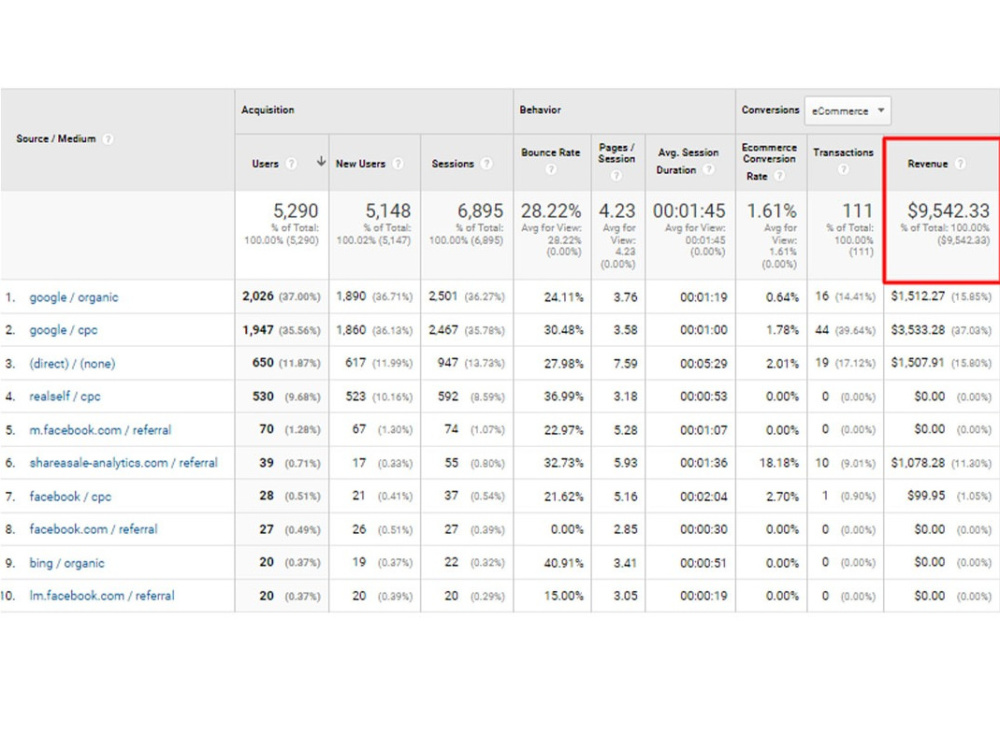Select google / cpc users 1,947
Viewport: 1000px width, 750px height.
coord(258,330)
